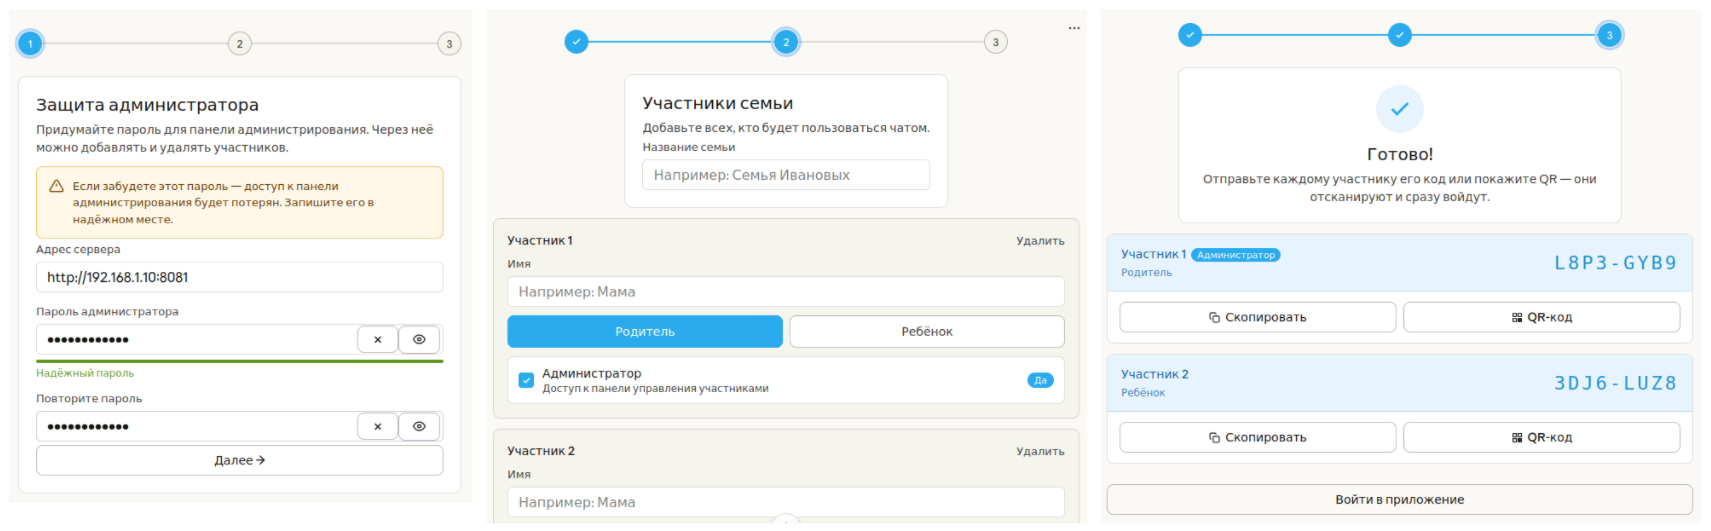Click the 'Имя' input of Участник 1
Screen dimensions: 1711x531
click(x=786, y=292)
